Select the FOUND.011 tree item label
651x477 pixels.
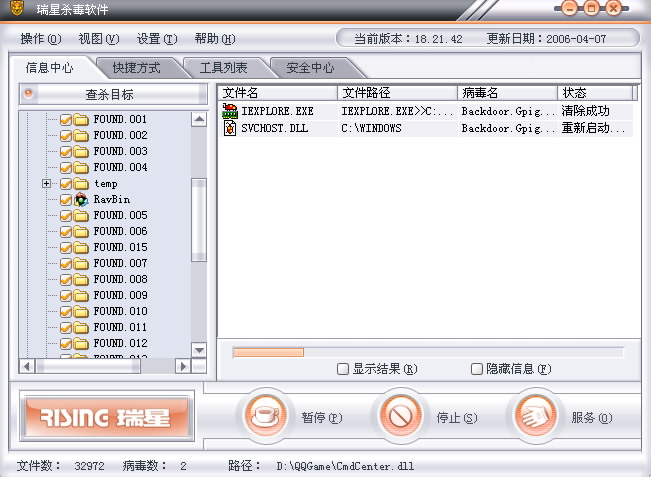pos(120,328)
